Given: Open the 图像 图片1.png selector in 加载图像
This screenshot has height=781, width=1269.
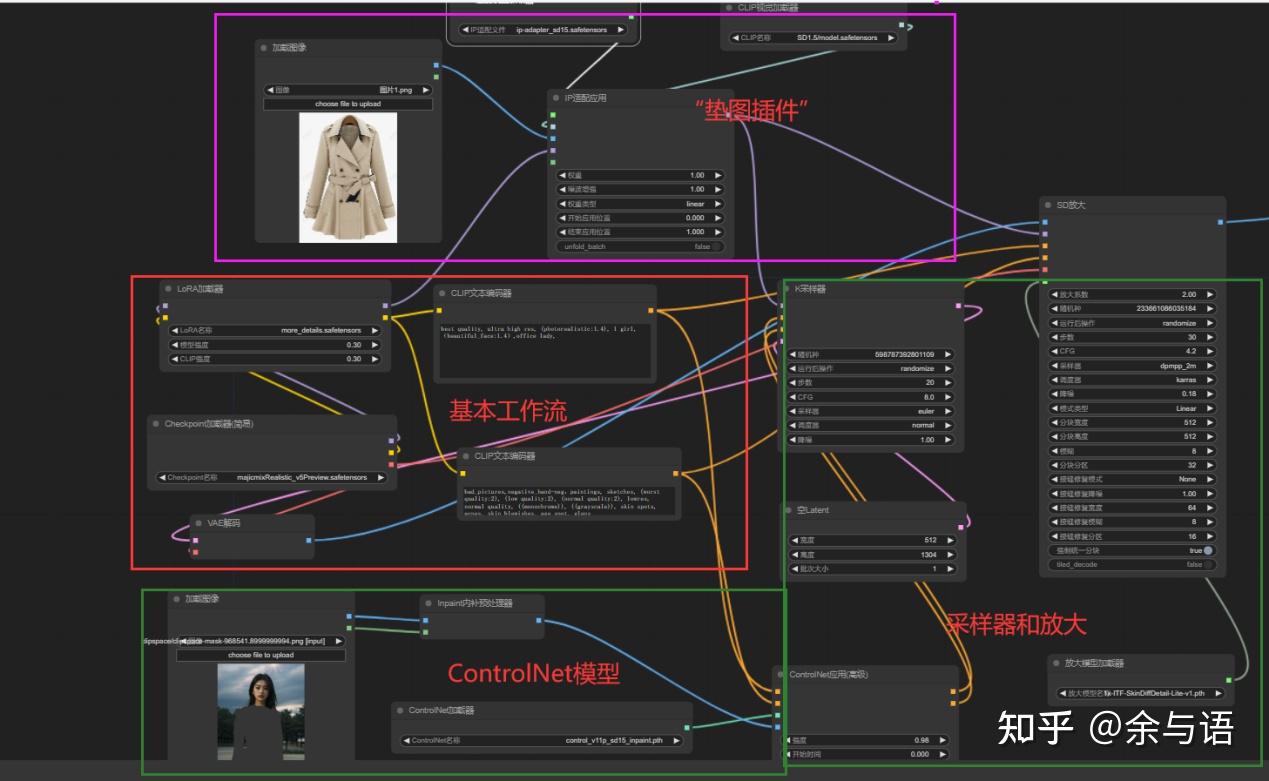Looking at the screenshot, I should point(348,89).
